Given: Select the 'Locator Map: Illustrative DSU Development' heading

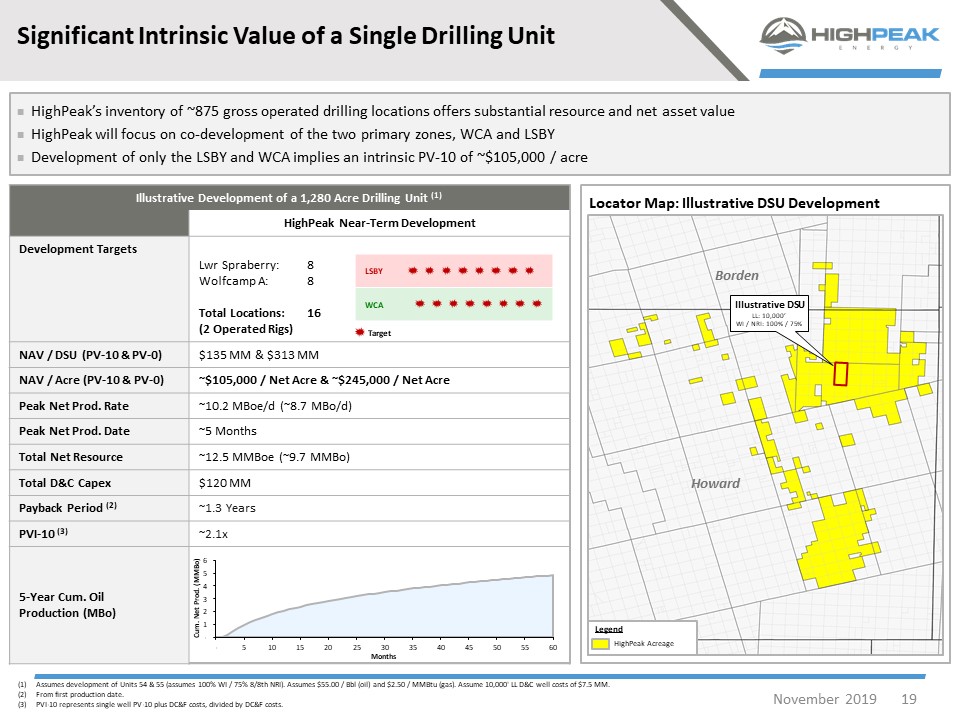Looking at the screenshot, I should [734, 203].
